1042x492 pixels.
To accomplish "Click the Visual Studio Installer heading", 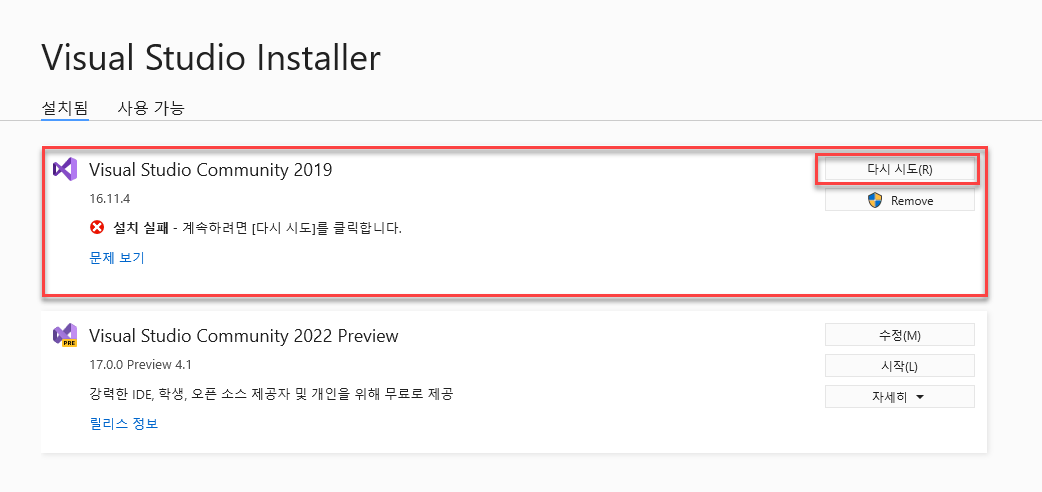I will 211,57.
